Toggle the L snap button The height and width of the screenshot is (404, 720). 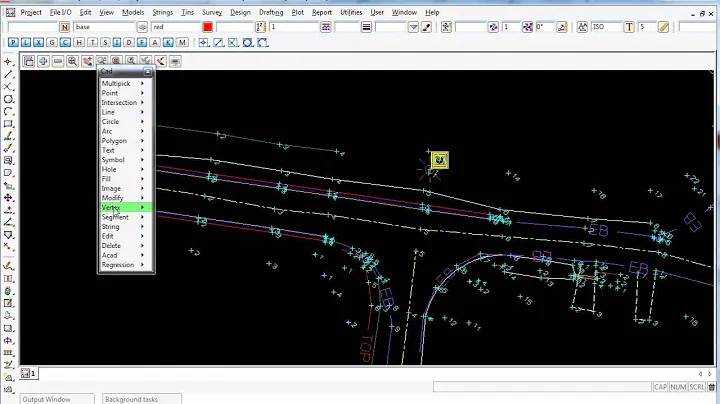coord(26,43)
